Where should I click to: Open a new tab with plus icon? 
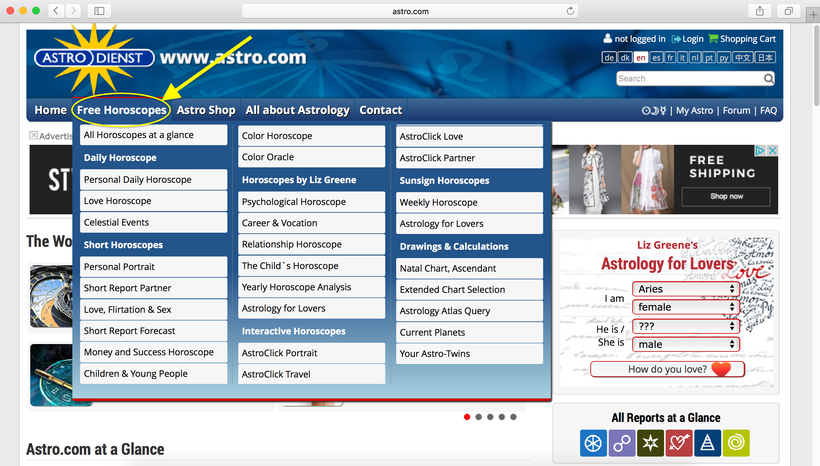813,15
